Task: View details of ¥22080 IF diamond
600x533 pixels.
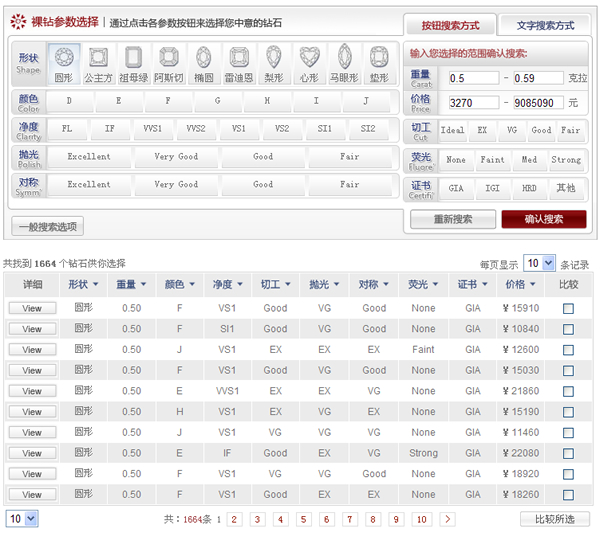Action: click(x=32, y=453)
